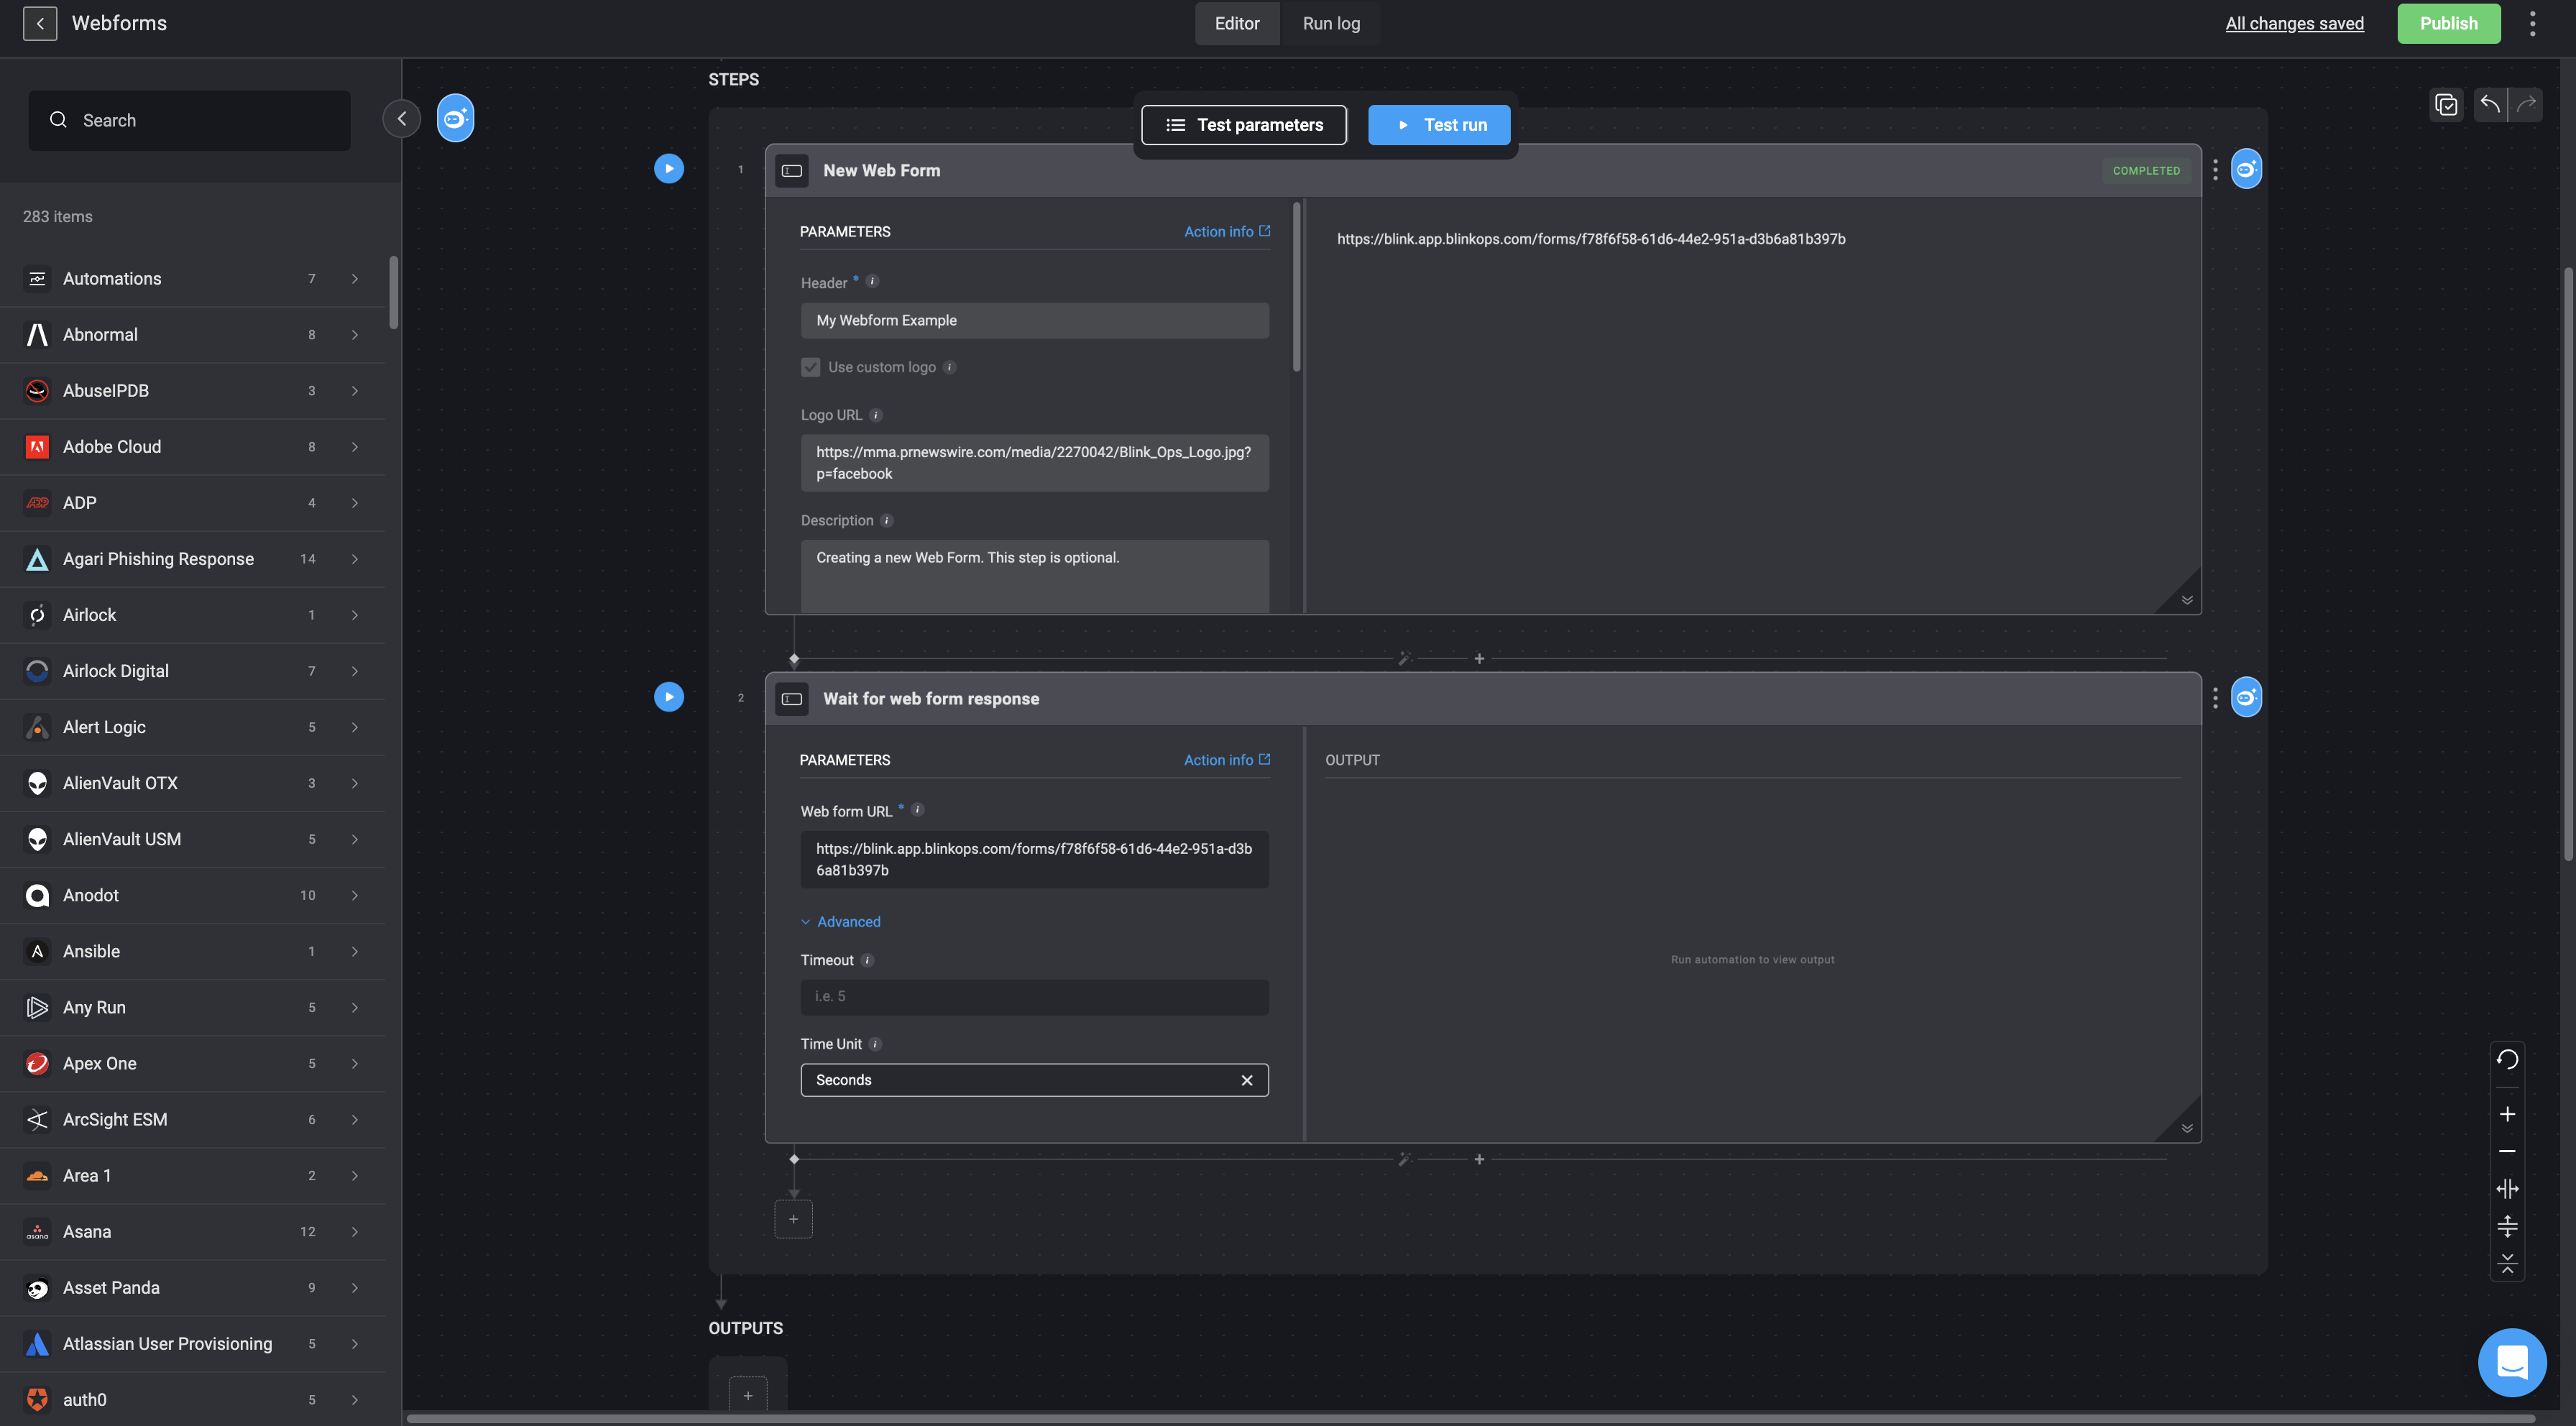Click the Description text area

pos(1034,576)
